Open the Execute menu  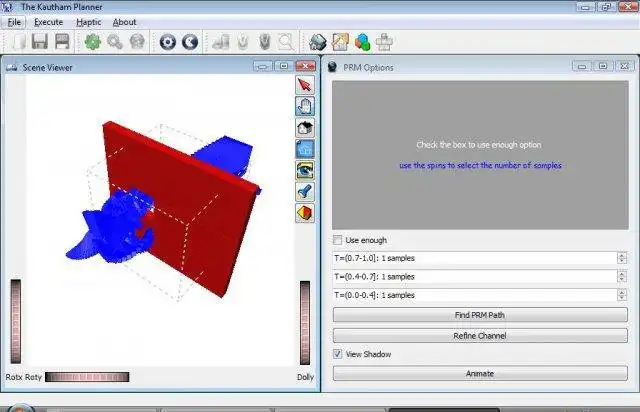pos(49,22)
